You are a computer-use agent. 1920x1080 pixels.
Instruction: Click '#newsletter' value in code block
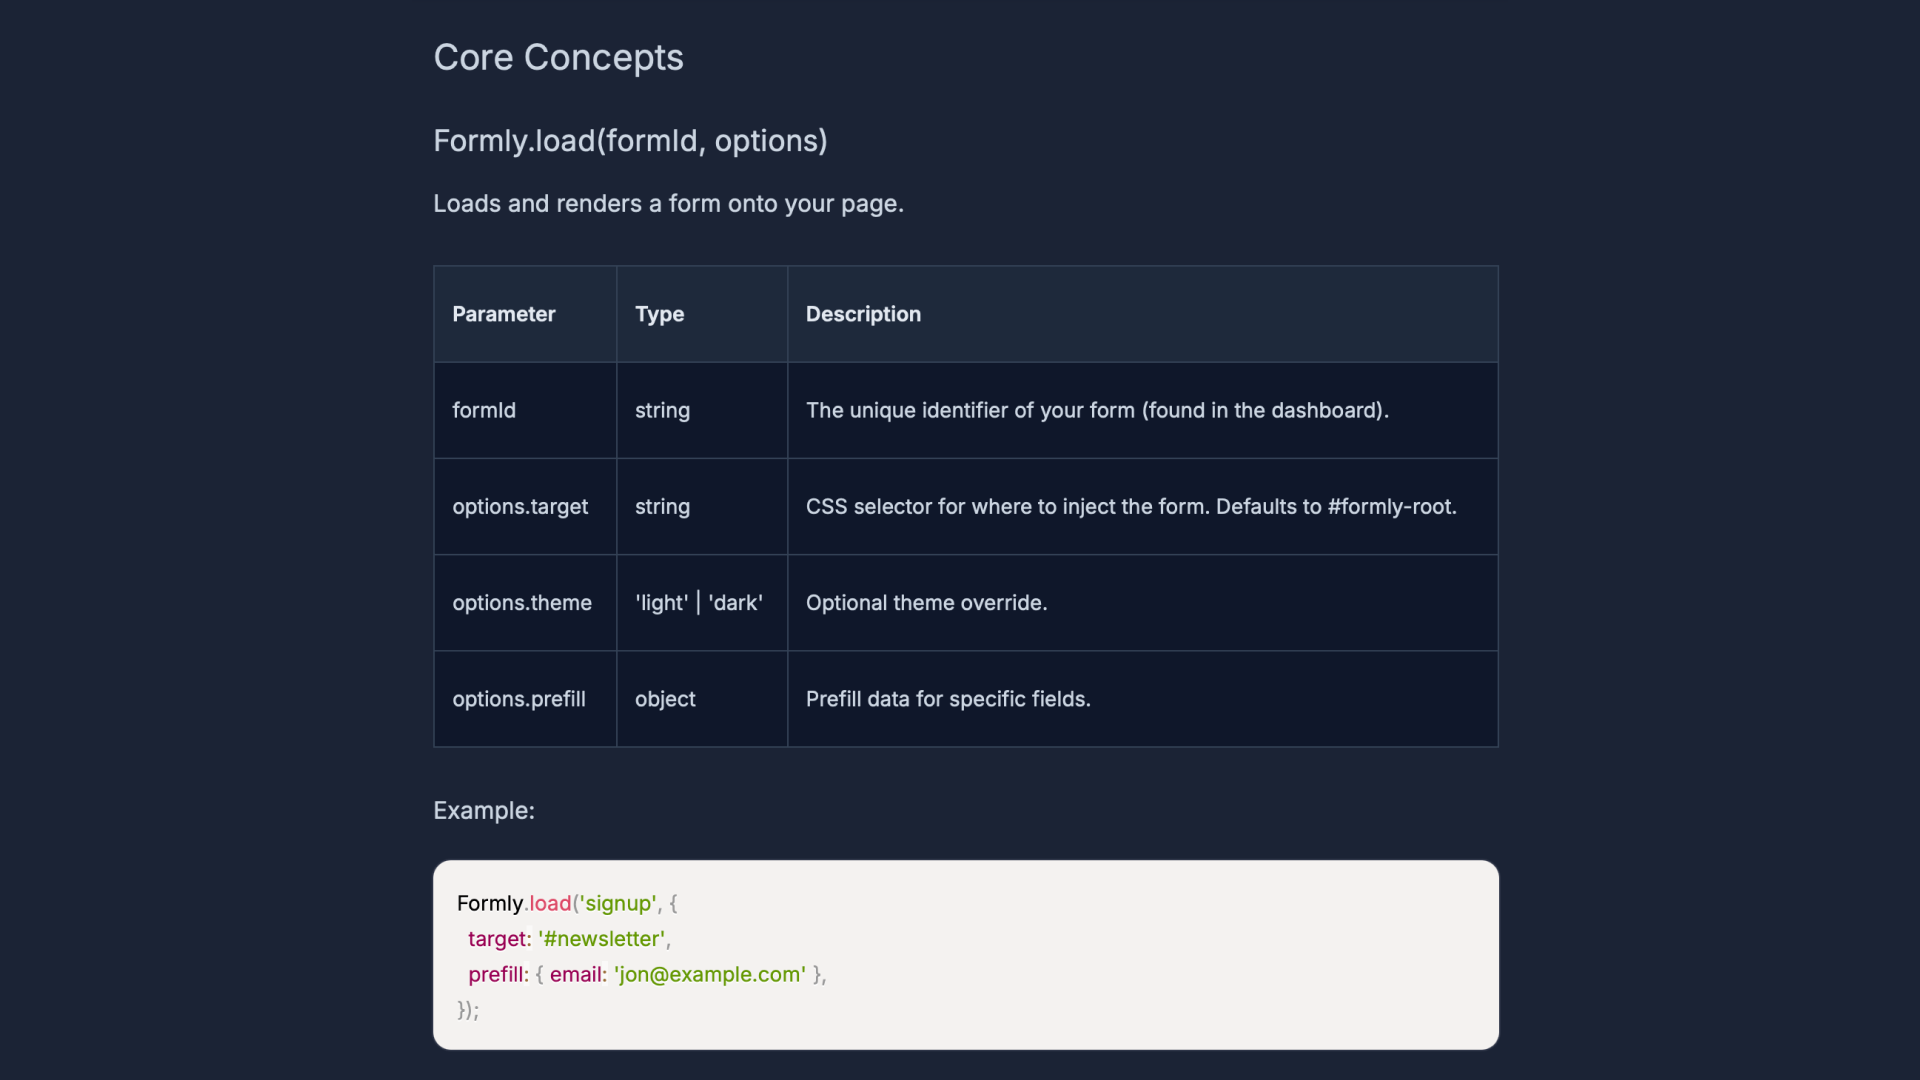coord(601,939)
